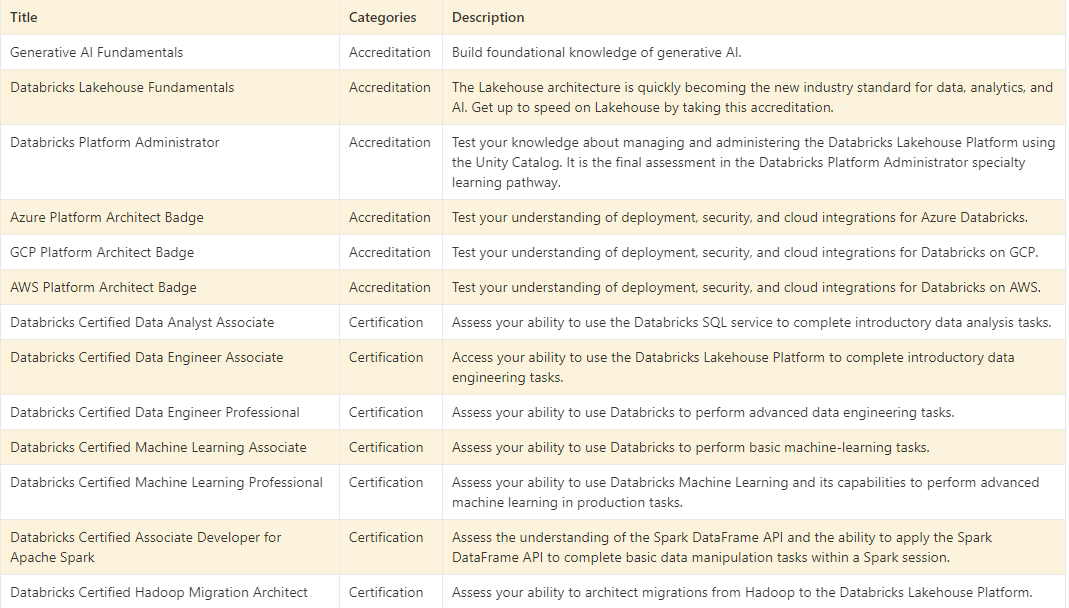Click the introductory data engineering tasks description

click(x=733, y=367)
